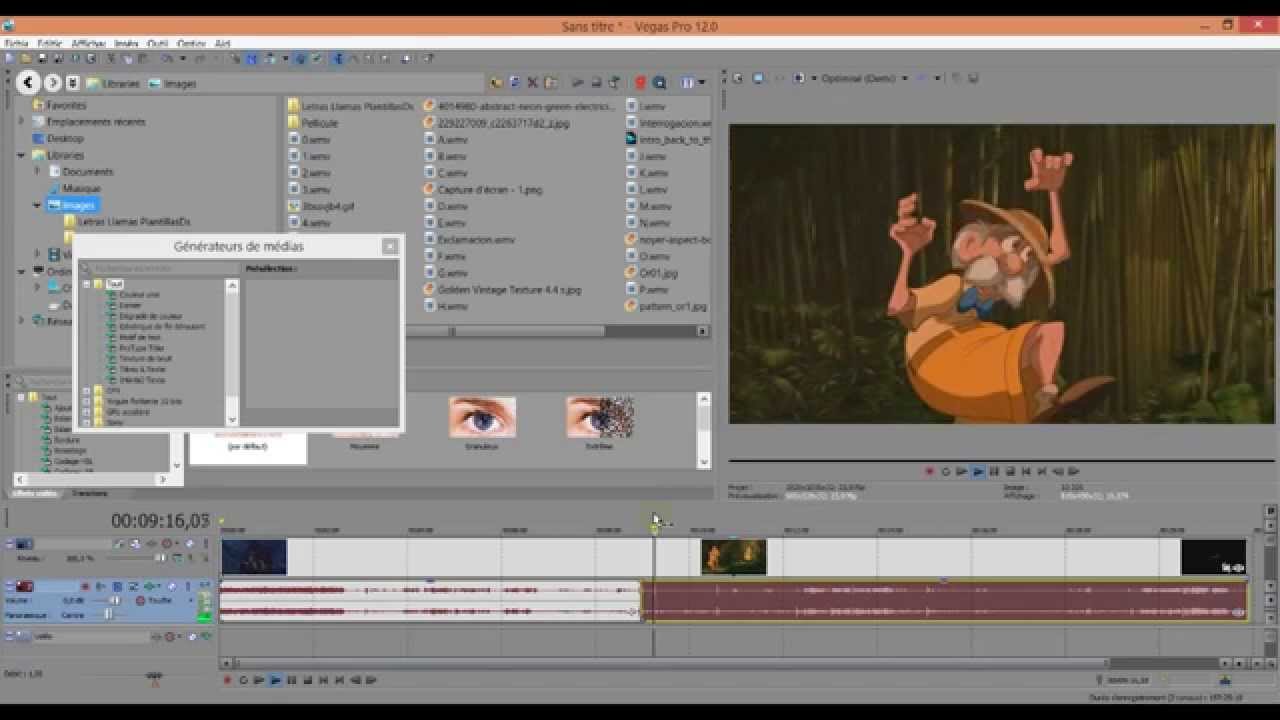
Task: Expand the Documents tree node
Action: 38,171
